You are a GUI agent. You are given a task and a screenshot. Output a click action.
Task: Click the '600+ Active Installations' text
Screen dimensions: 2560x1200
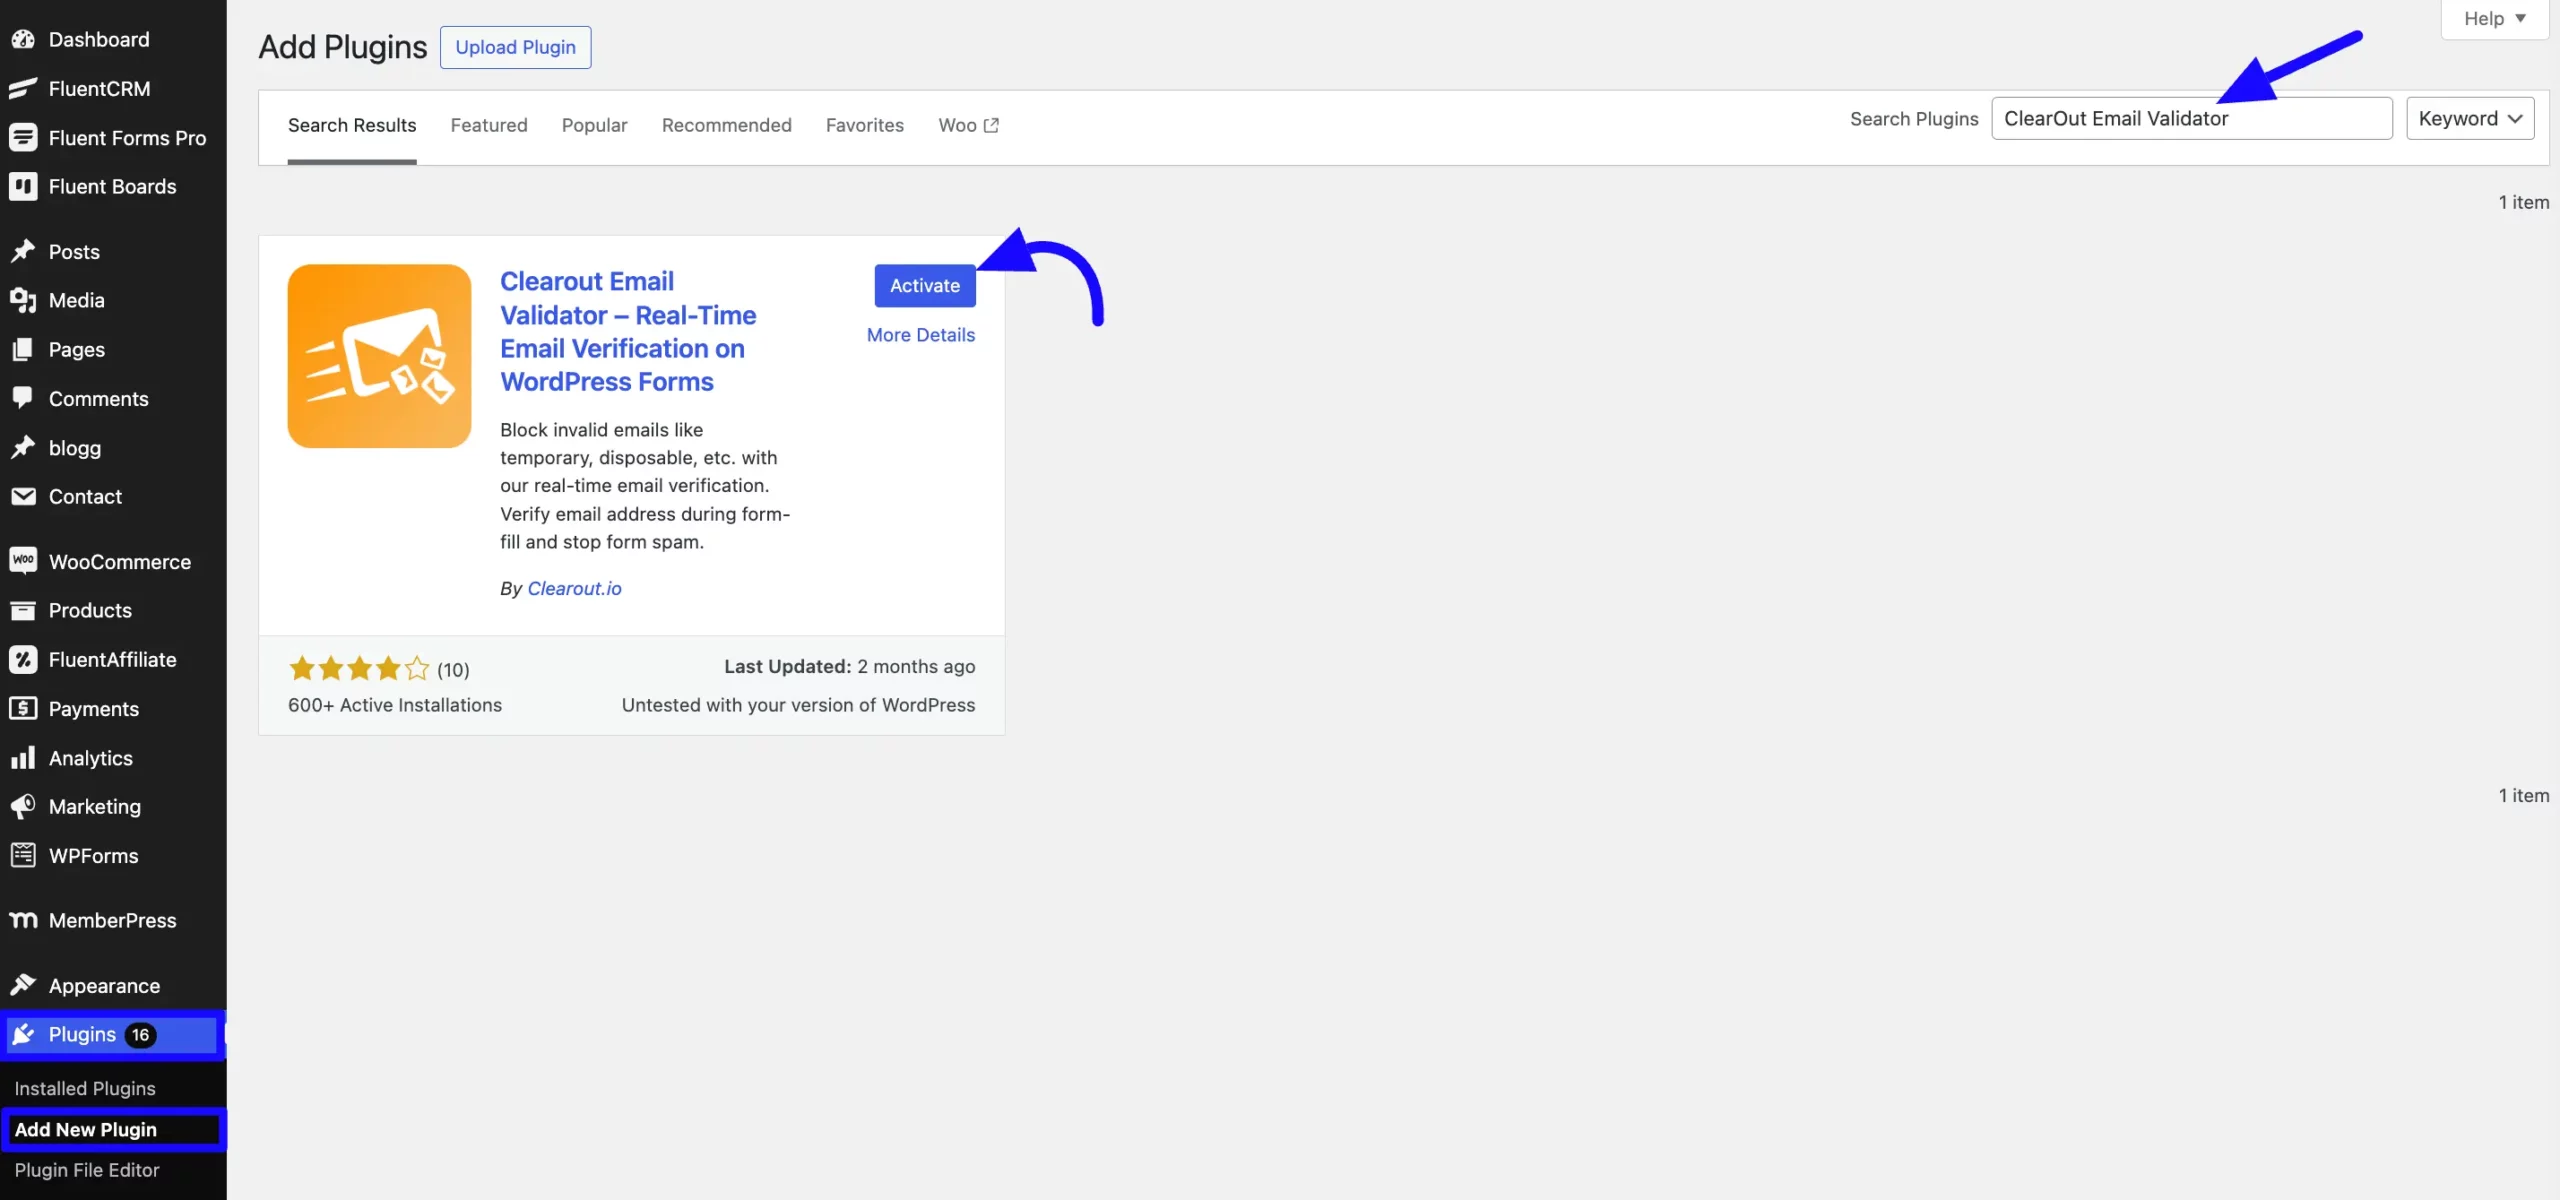coord(395,706)
